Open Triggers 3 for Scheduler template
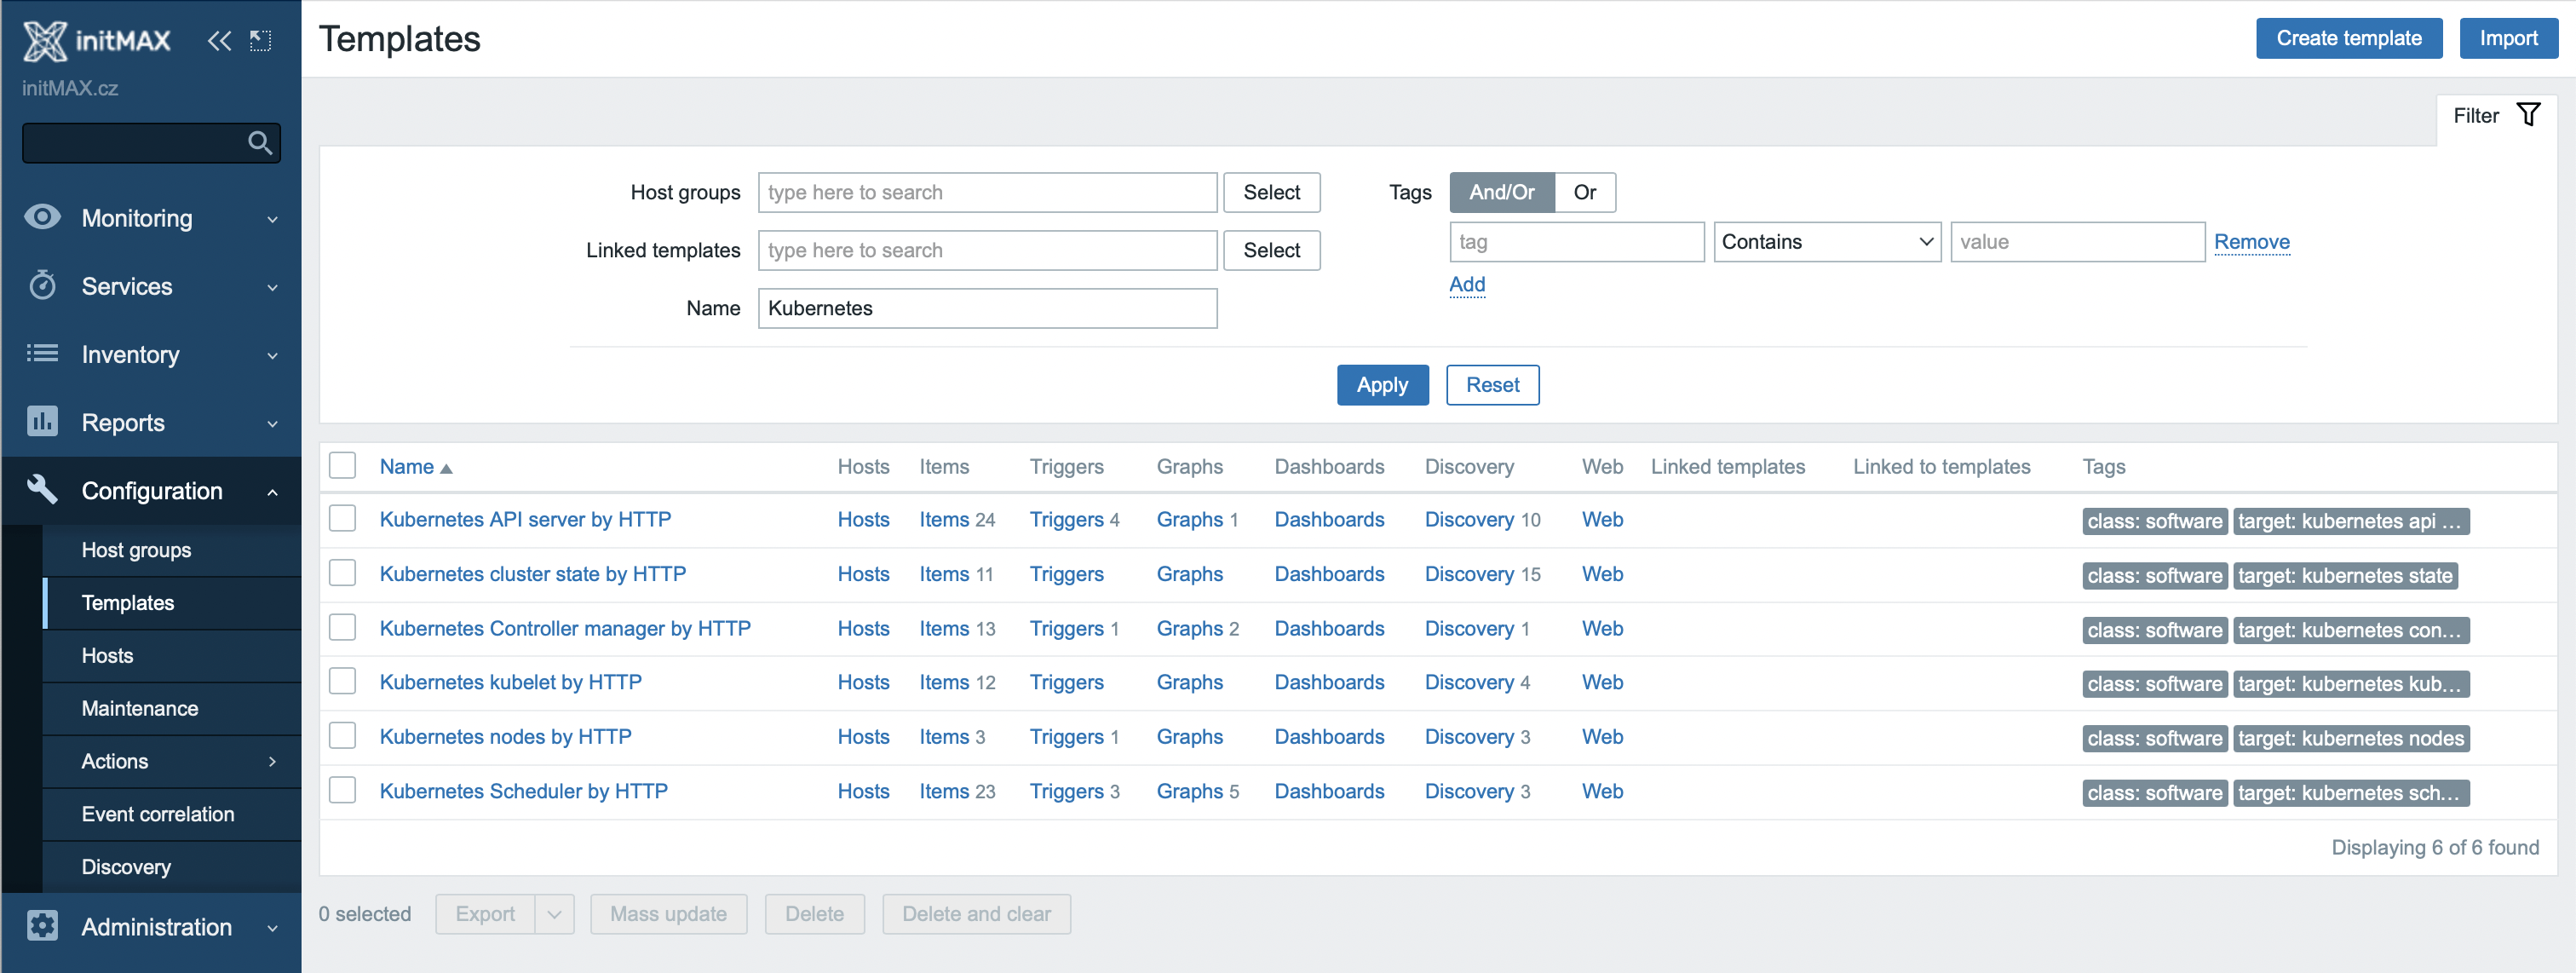2576x973 pixels. 1066,791
